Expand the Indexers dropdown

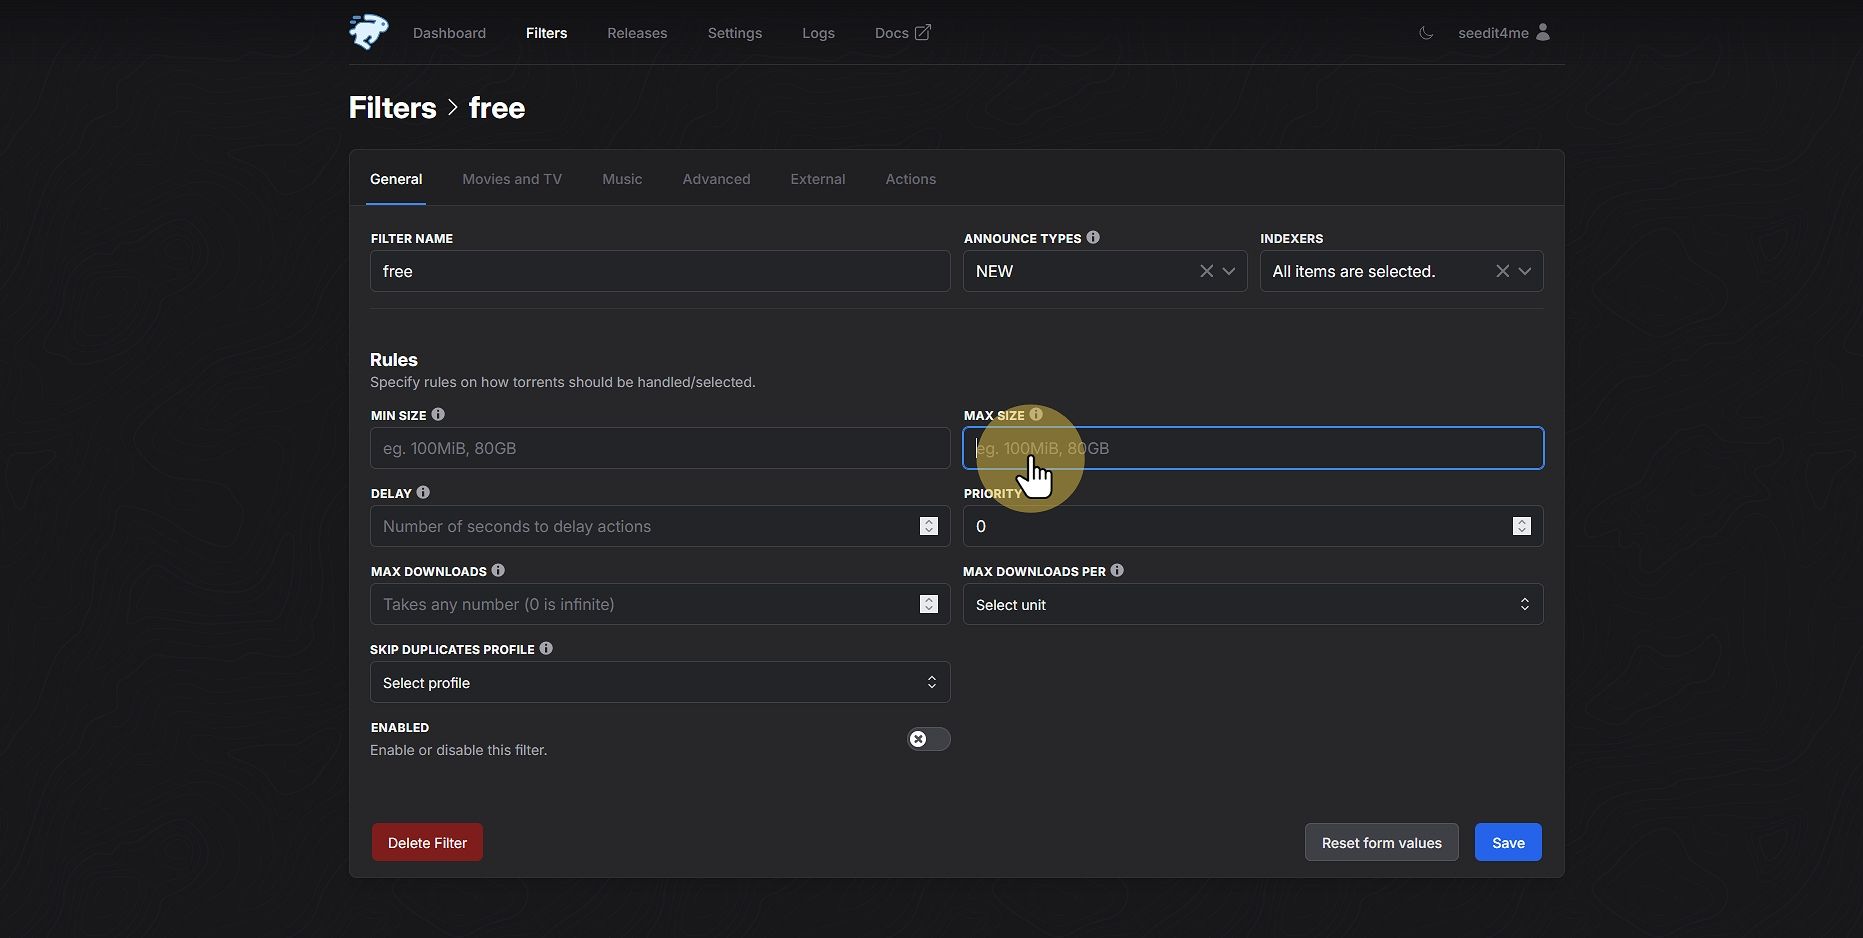point(1525,271)
